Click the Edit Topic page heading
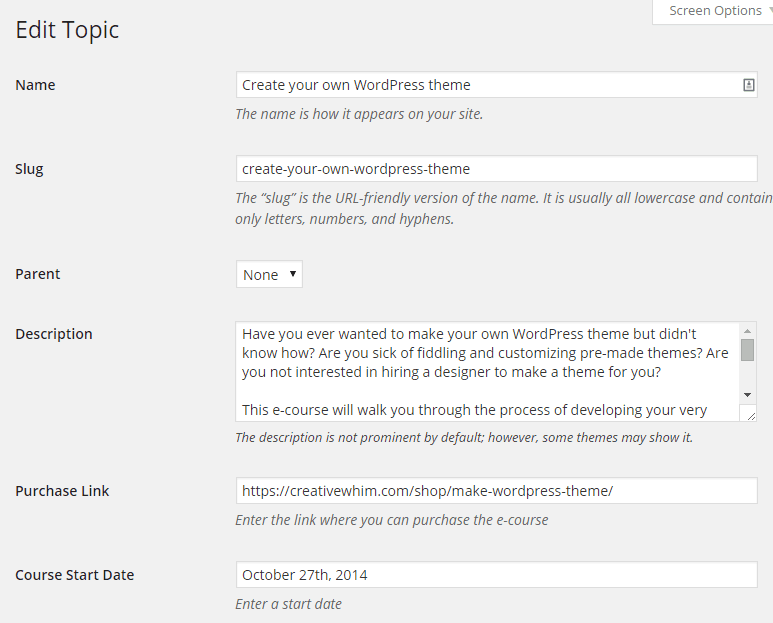 click(67, 30)
